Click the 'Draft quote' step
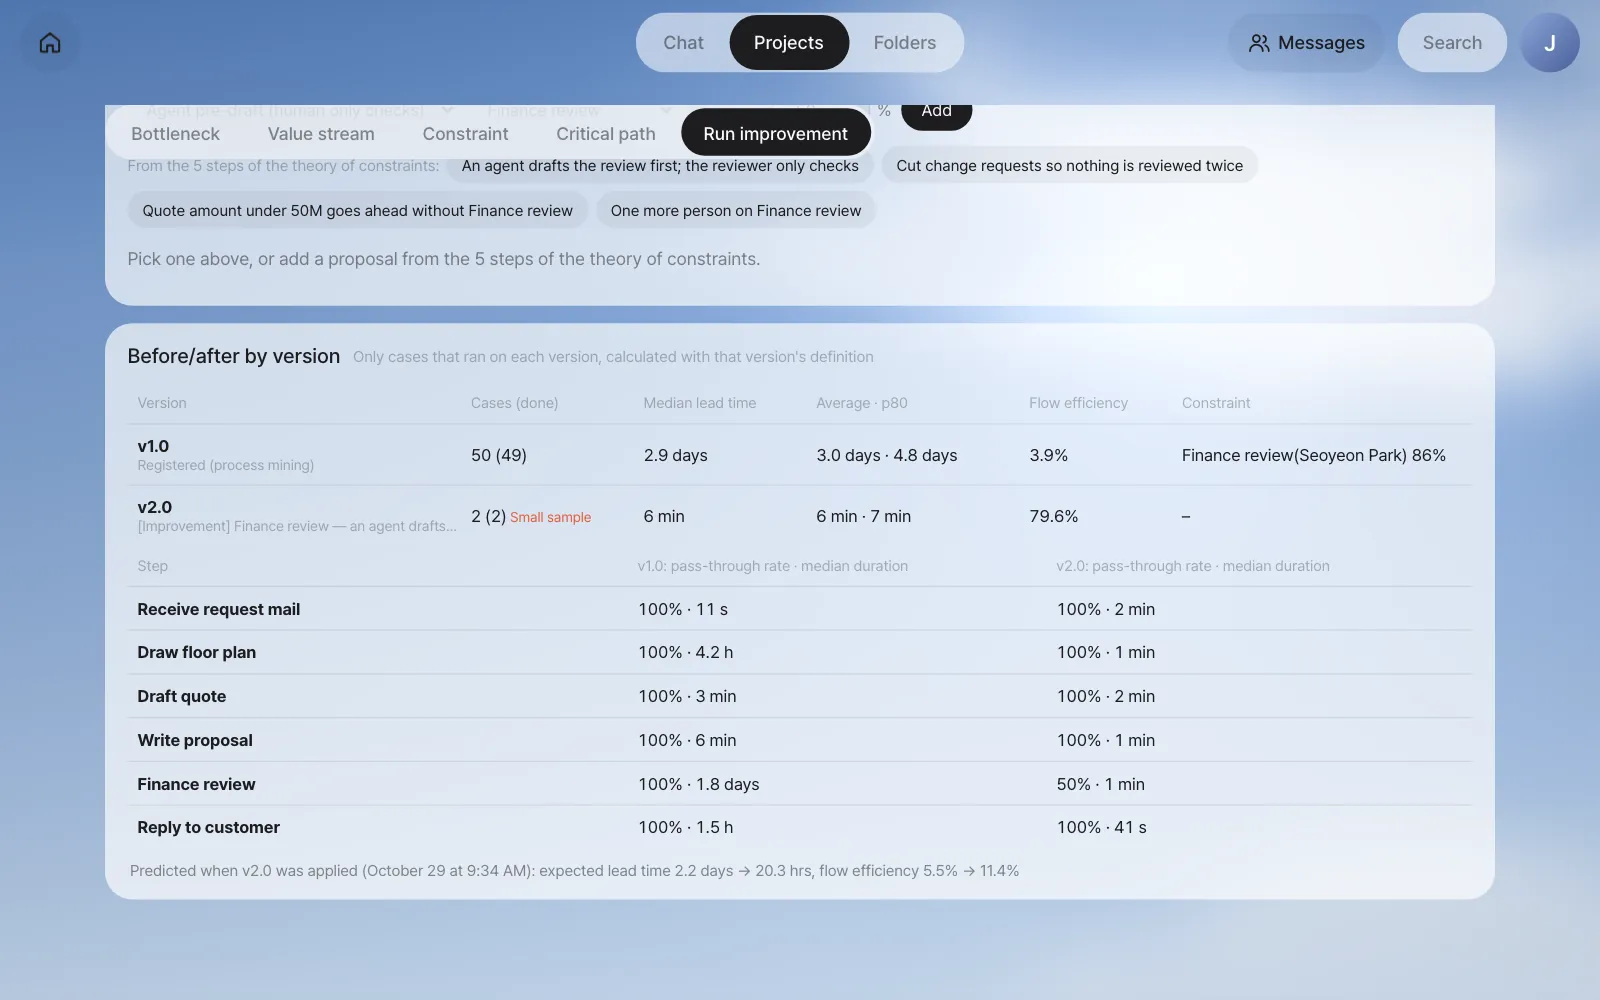The width and height of the screenshot is (1600, 1000). (800, 696)
